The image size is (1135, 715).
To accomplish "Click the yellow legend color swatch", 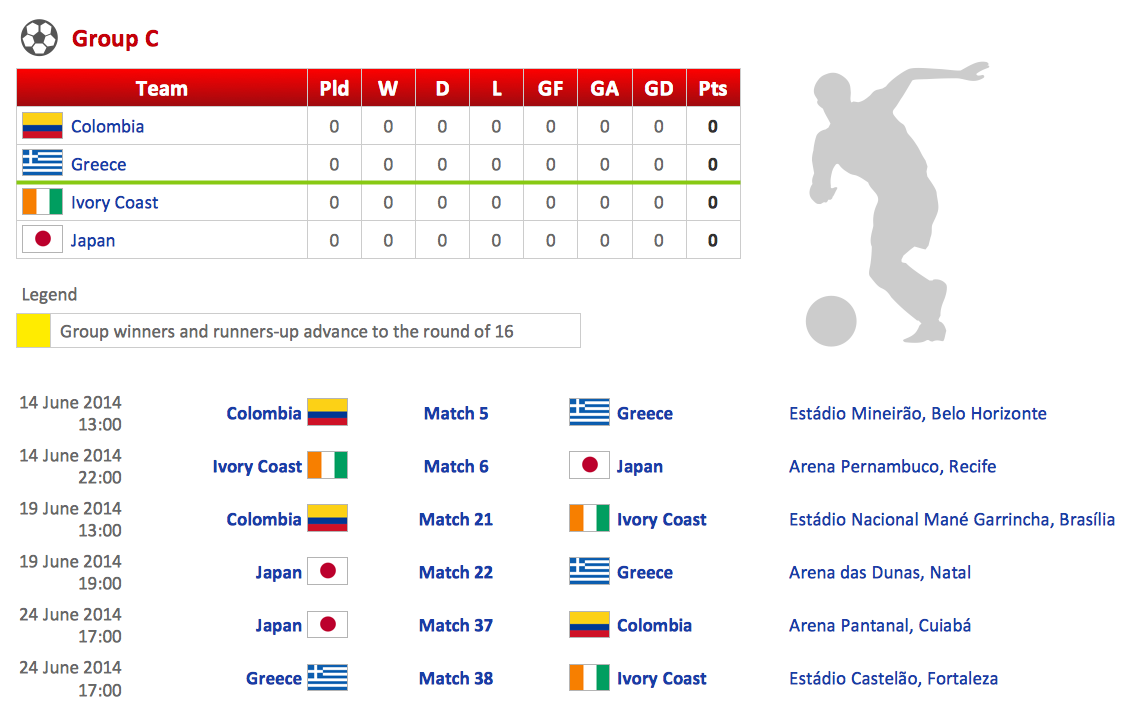I will point(34,331).
